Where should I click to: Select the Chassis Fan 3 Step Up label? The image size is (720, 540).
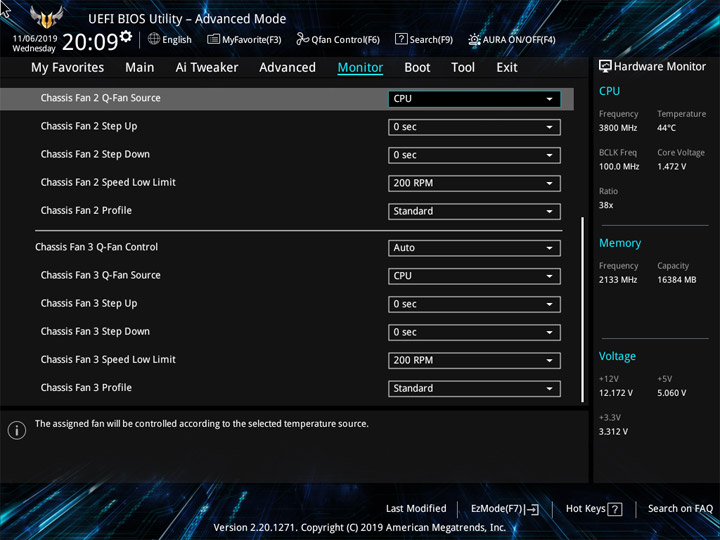pos(89,303)
